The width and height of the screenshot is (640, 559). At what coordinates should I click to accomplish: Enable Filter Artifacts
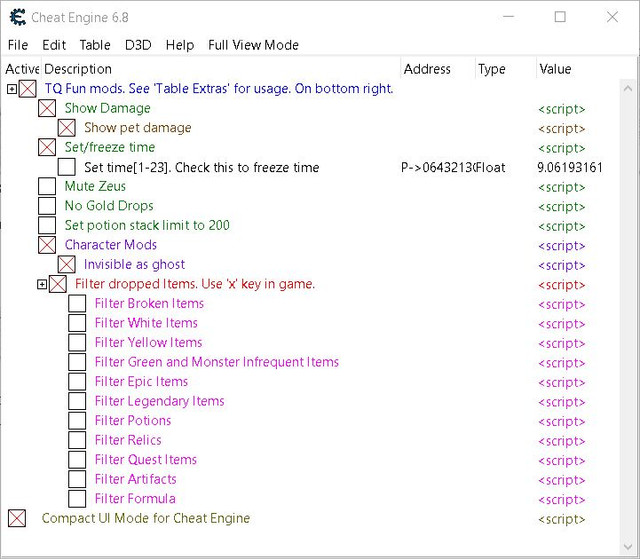(x=77, y=479)
